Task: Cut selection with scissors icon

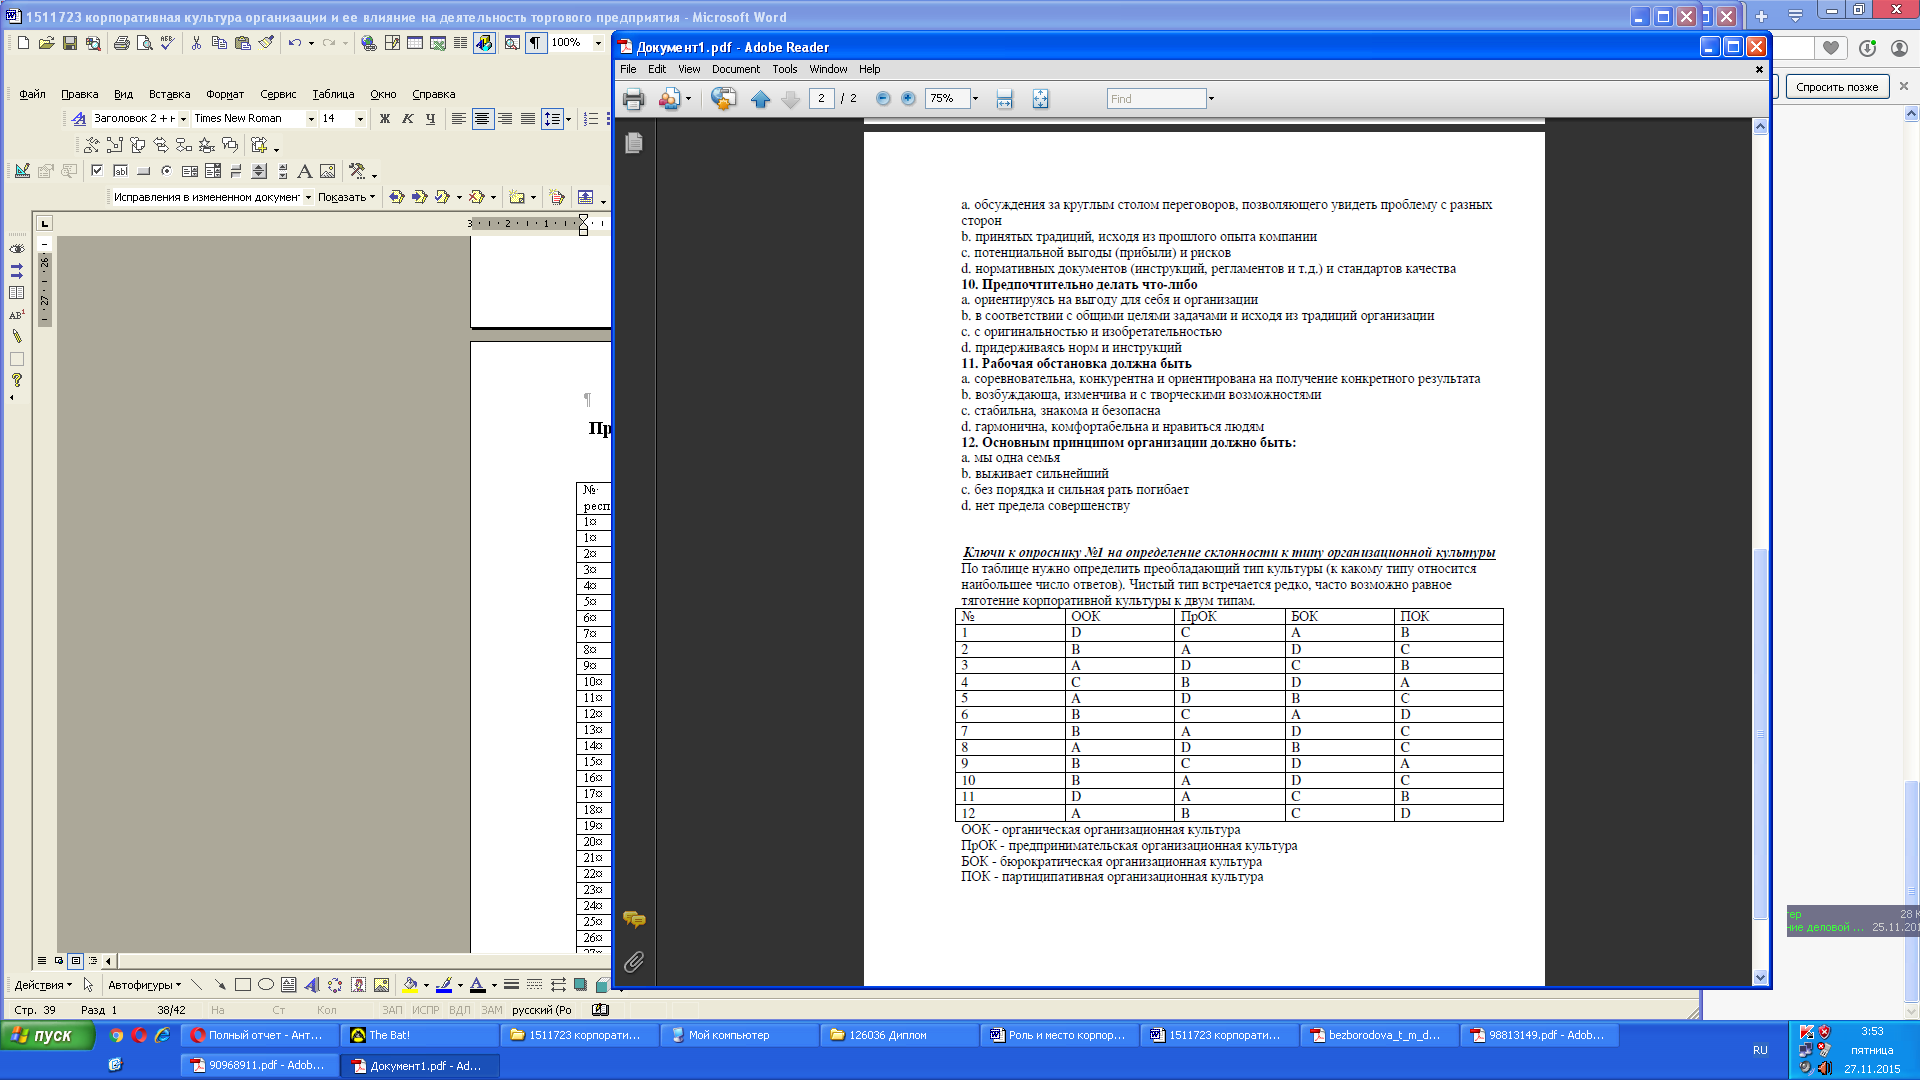Action: tap(196, 43)
